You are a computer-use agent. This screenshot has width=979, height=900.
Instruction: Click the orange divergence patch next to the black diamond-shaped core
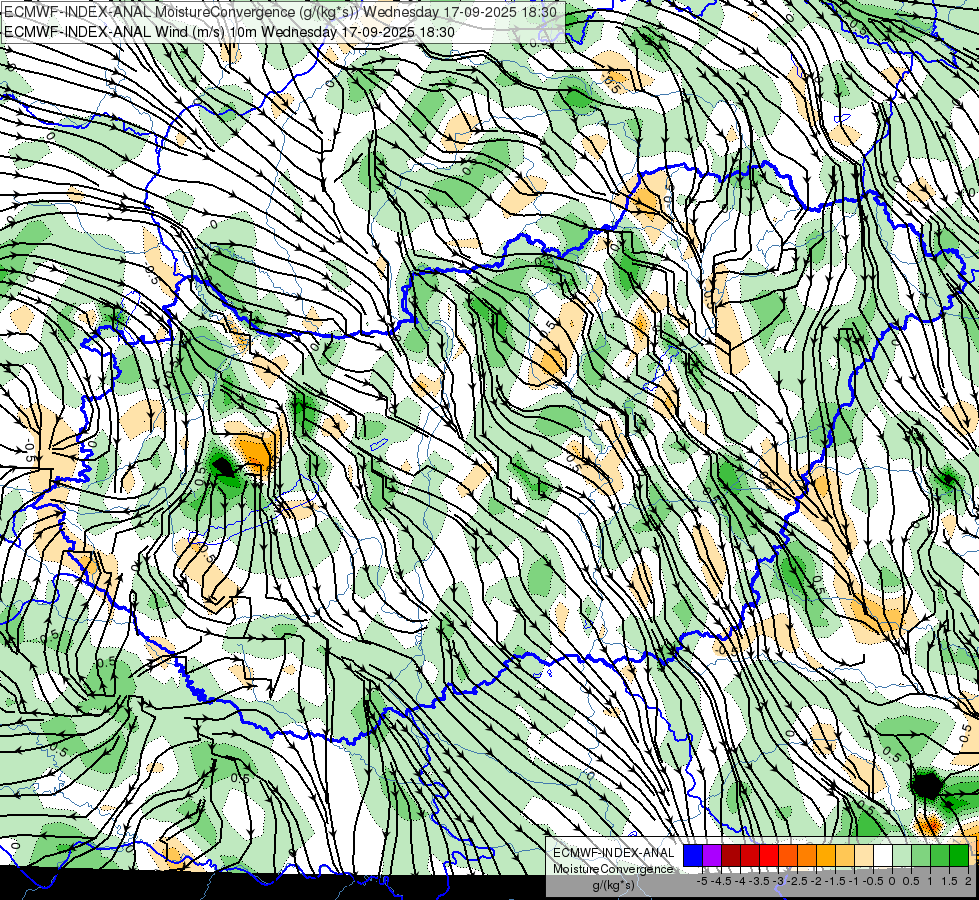coord(257,453)
